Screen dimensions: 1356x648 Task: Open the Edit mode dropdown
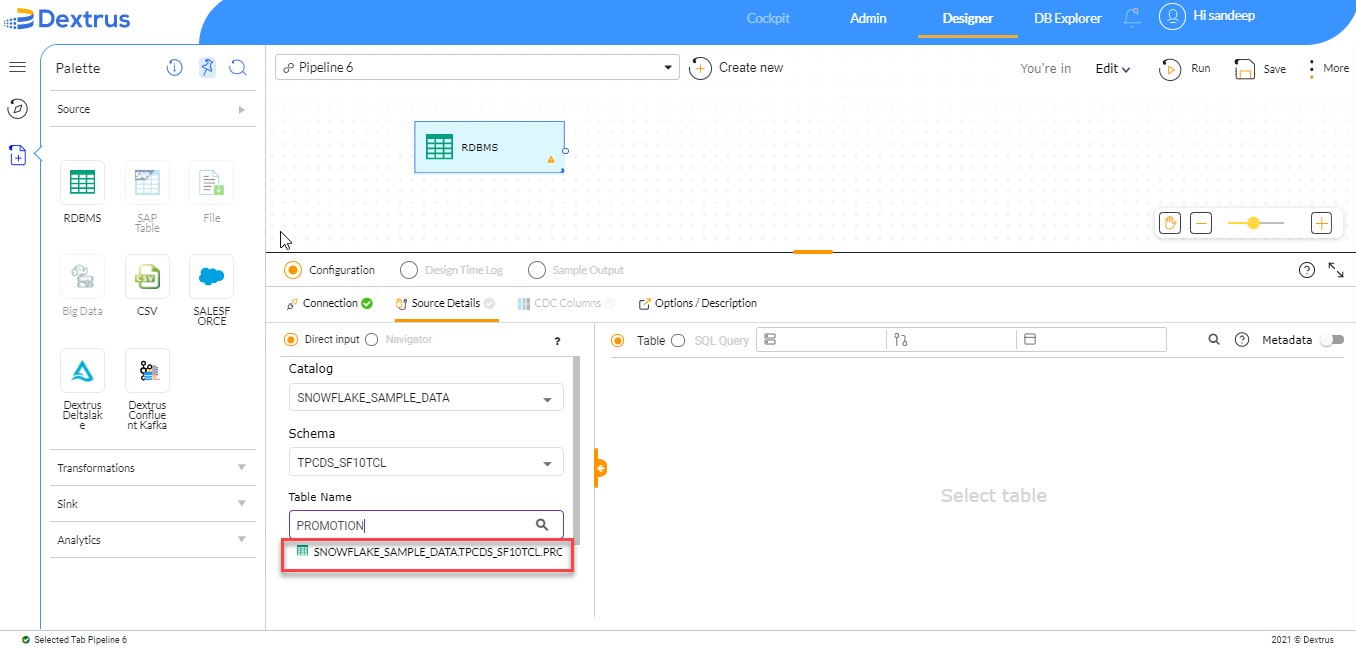pyautogui.click(x=1112, y=69)
